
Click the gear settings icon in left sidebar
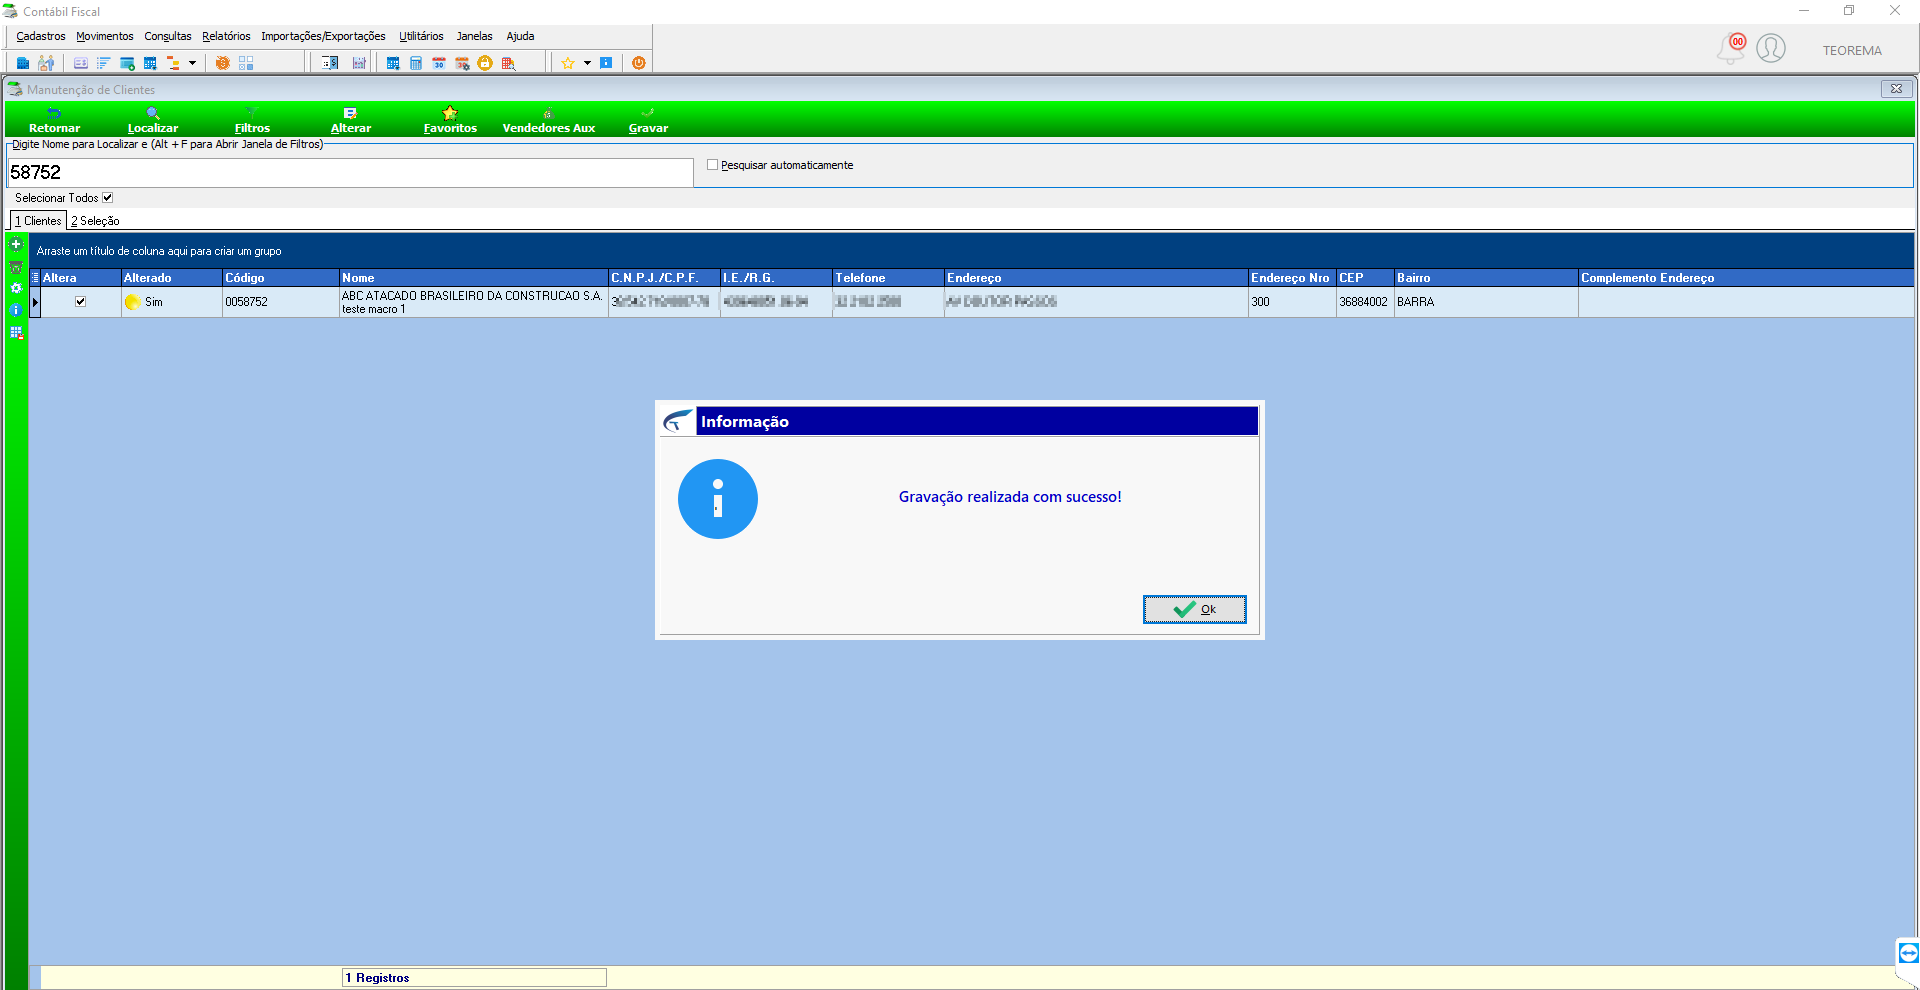[x=16, y=288]
